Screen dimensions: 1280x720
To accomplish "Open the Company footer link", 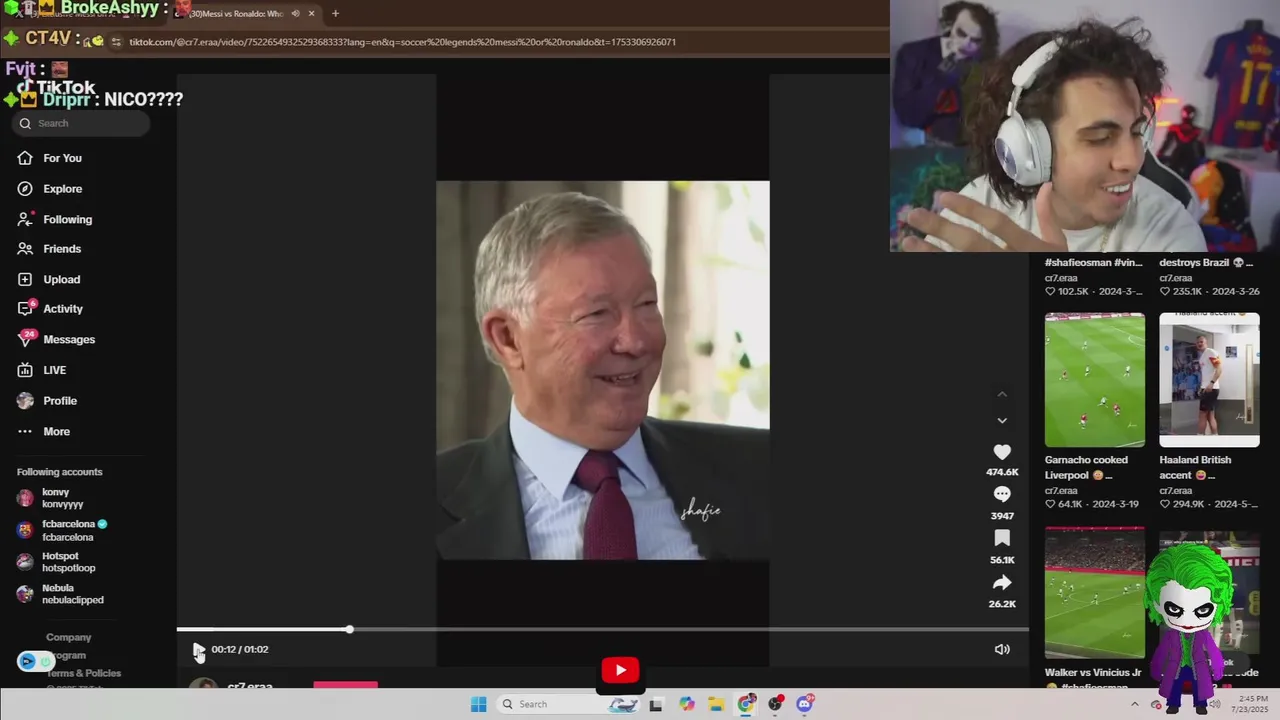I will click(x=68, y=637).
